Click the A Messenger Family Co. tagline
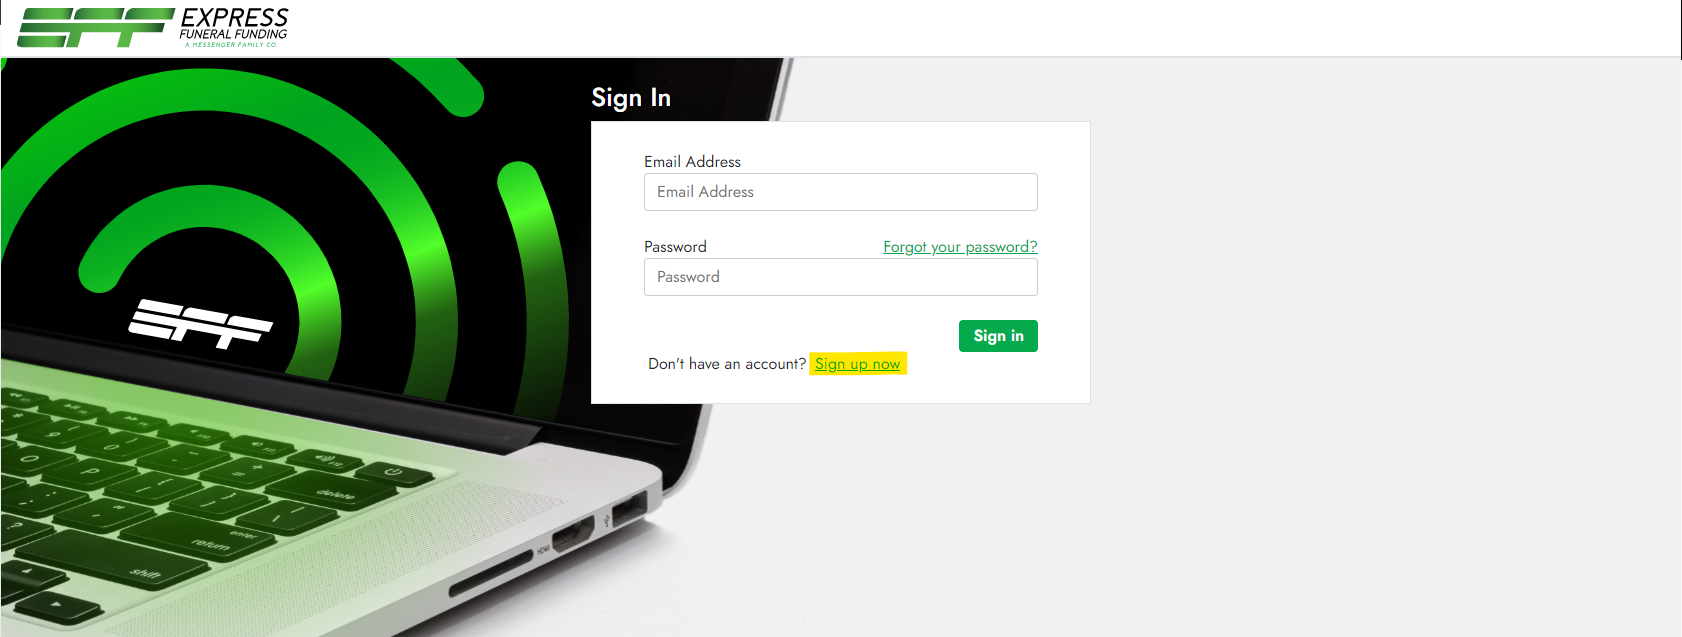Viewport: 1682px width, 637px height. (x=231, y=45)
